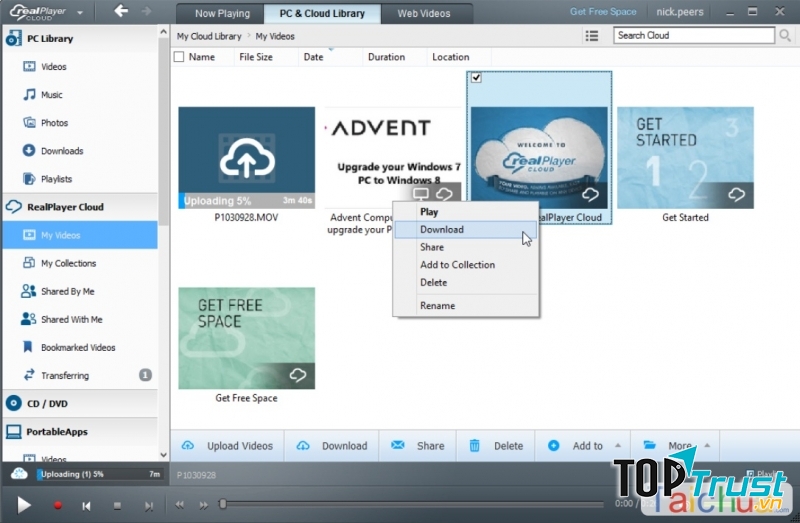Viewport: 800px width, 523px height.
Task: Go forward with the right arrow button
Action: point(146,11)
